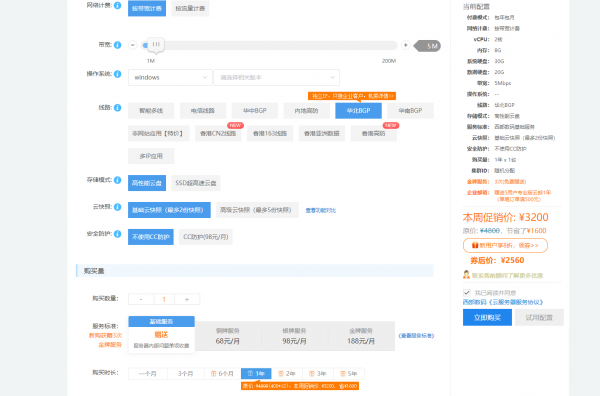Image resolution: width=600 pixels, height=396 pixels.
Task: Choose 6个月 purchase duration
Action: pos(223,373)
